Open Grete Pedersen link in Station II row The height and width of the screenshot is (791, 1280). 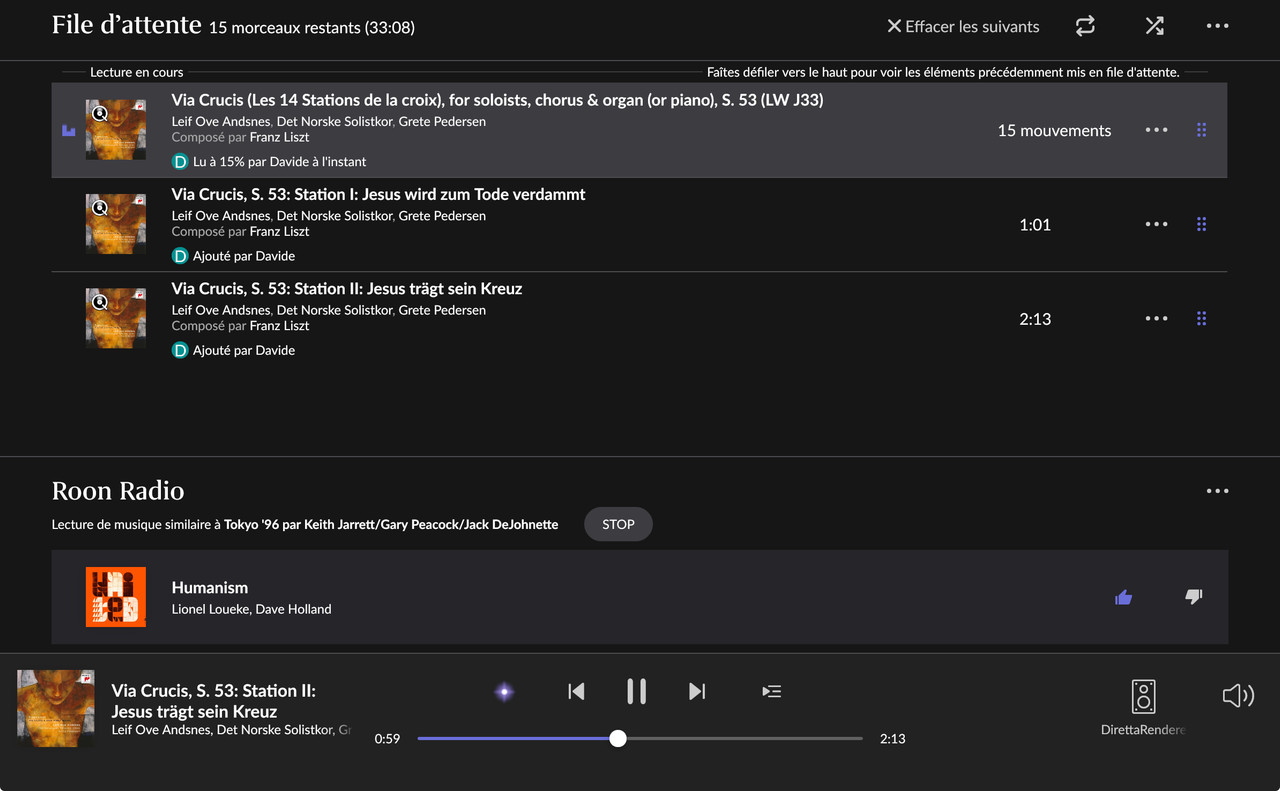pyautogui.click(x=442, y=310)
